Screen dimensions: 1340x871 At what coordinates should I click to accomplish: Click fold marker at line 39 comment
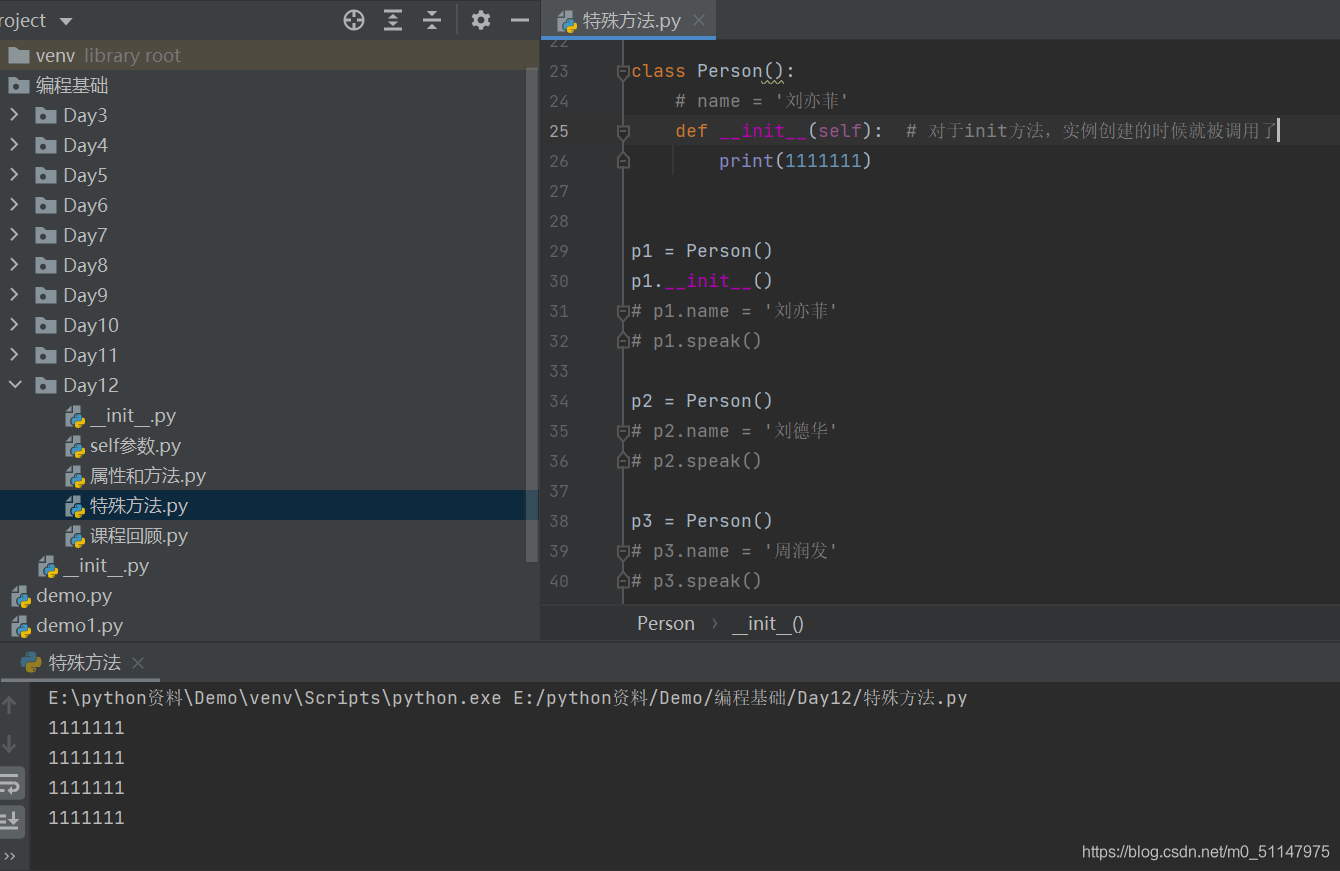point(623,551)
